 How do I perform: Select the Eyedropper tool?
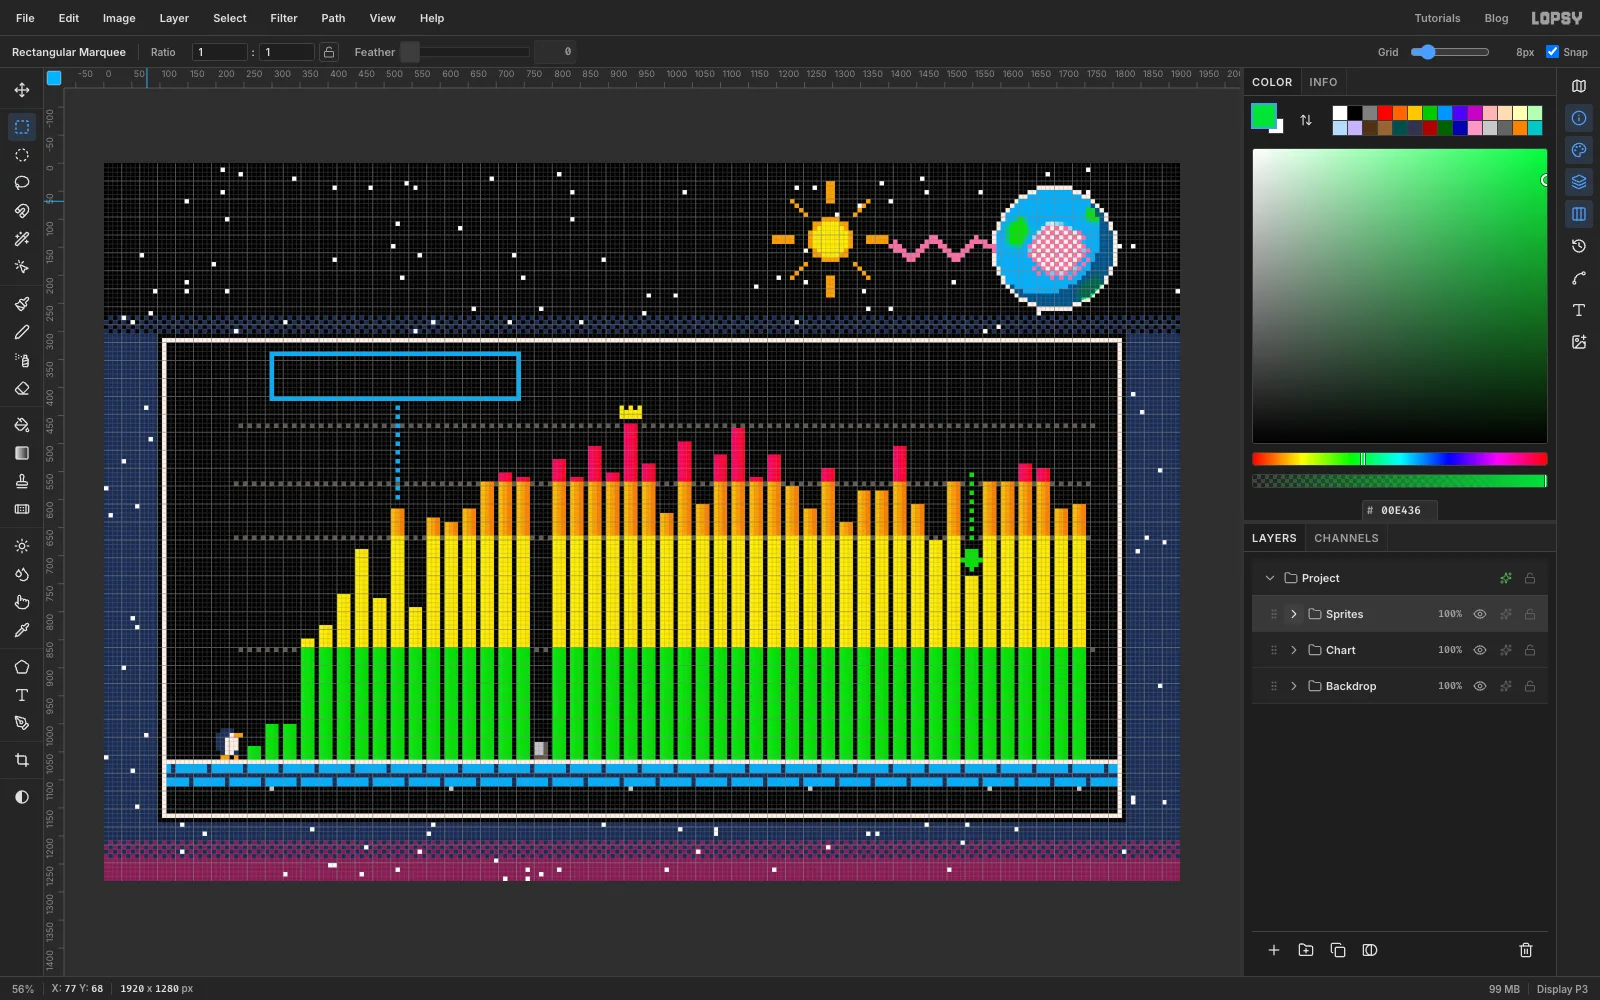pos(21,630)
